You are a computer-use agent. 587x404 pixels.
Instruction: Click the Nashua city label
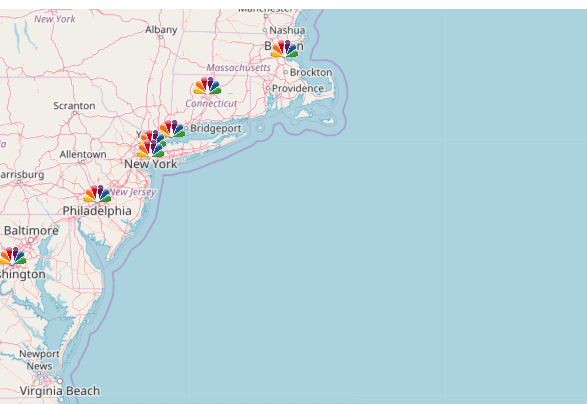287,30
